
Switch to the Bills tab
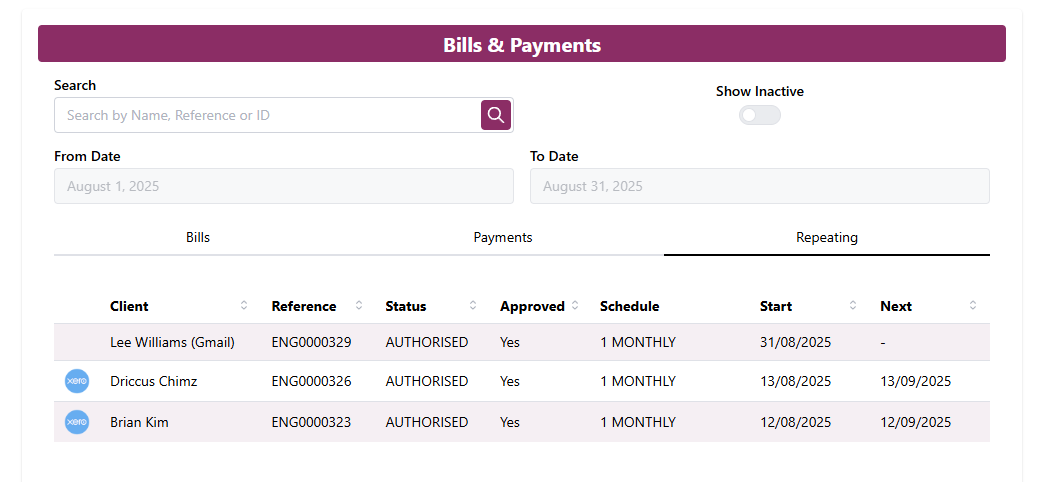click(x=198, y=238)
